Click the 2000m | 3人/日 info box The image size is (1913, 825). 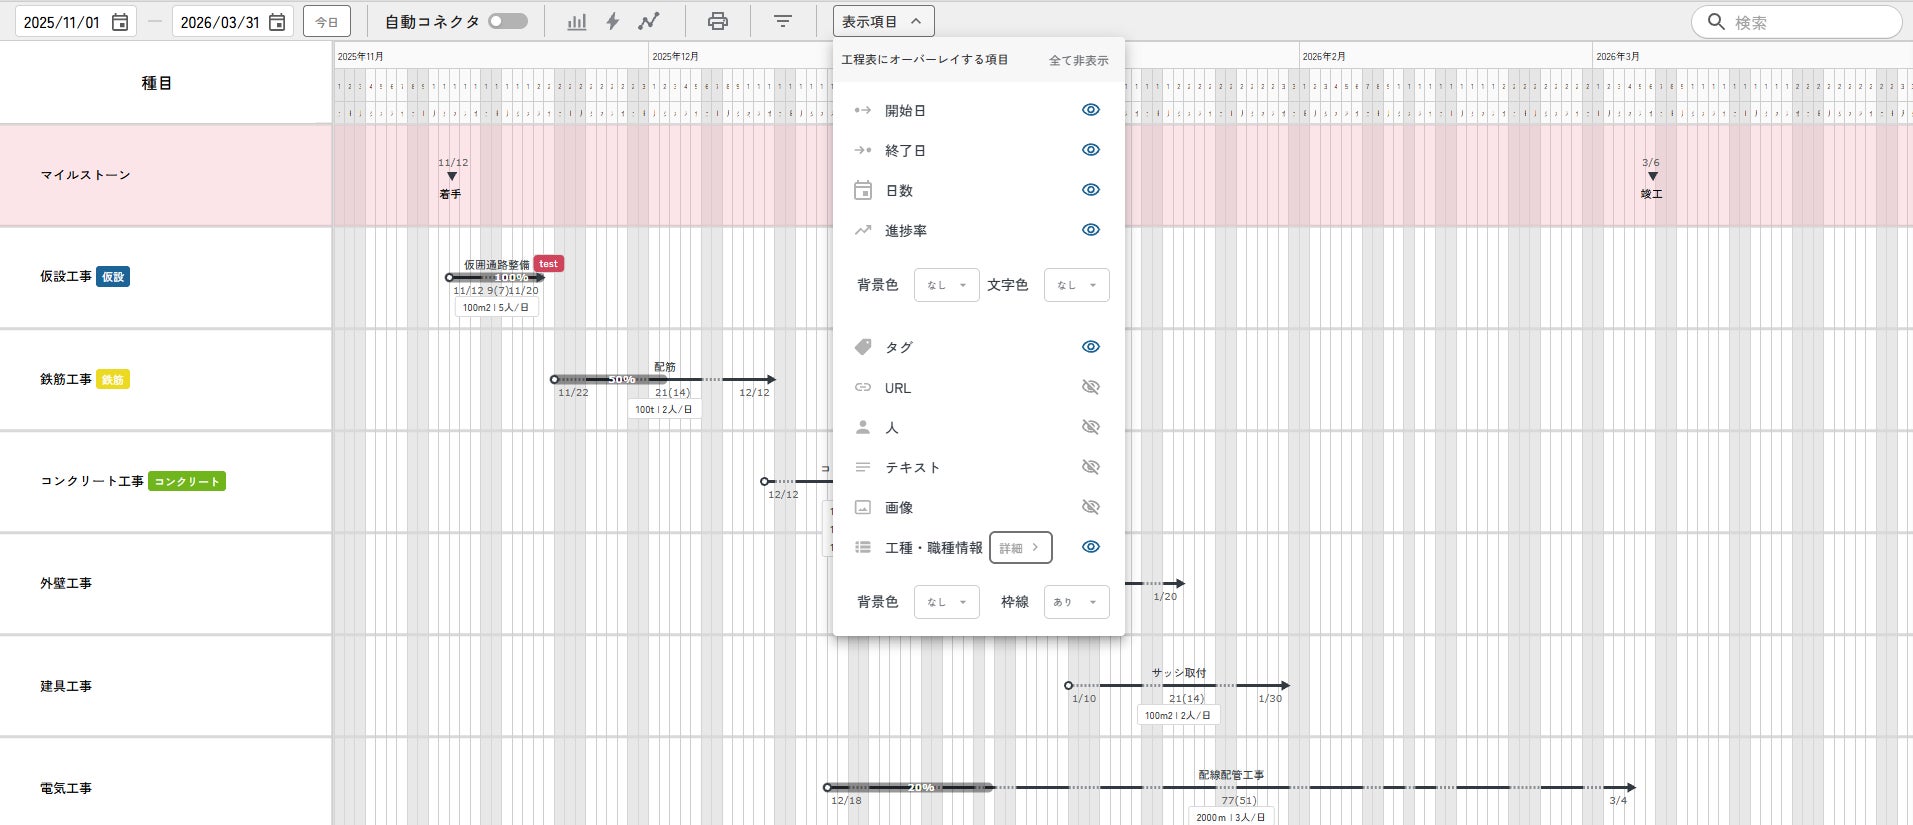pyautogui.click(x=1230, y=816)
